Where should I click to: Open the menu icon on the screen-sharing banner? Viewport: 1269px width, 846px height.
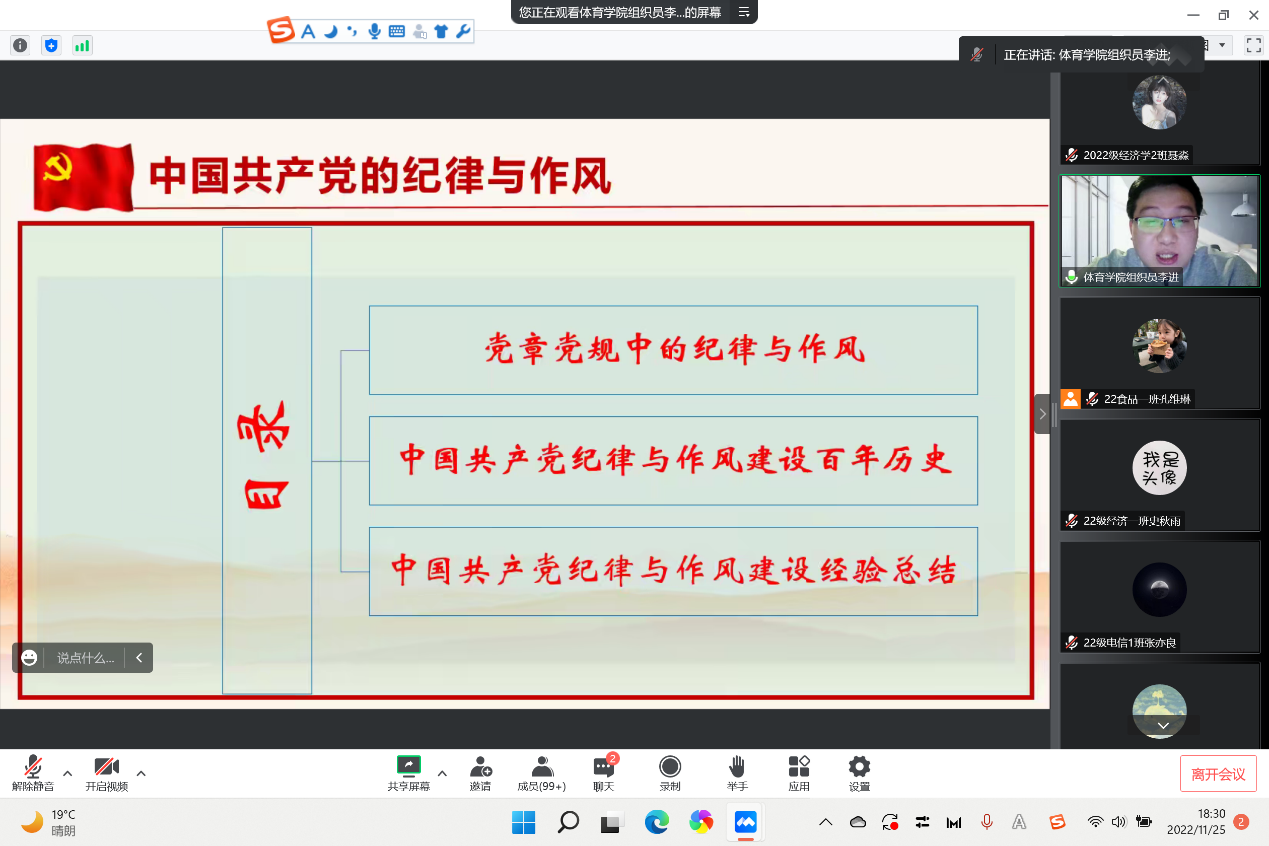click(744, 12)
